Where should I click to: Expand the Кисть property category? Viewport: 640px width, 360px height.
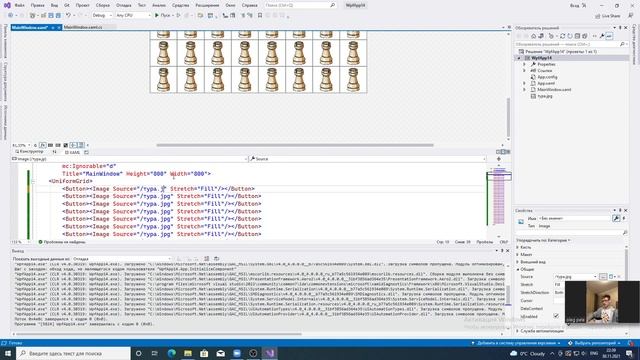point(518,247)
